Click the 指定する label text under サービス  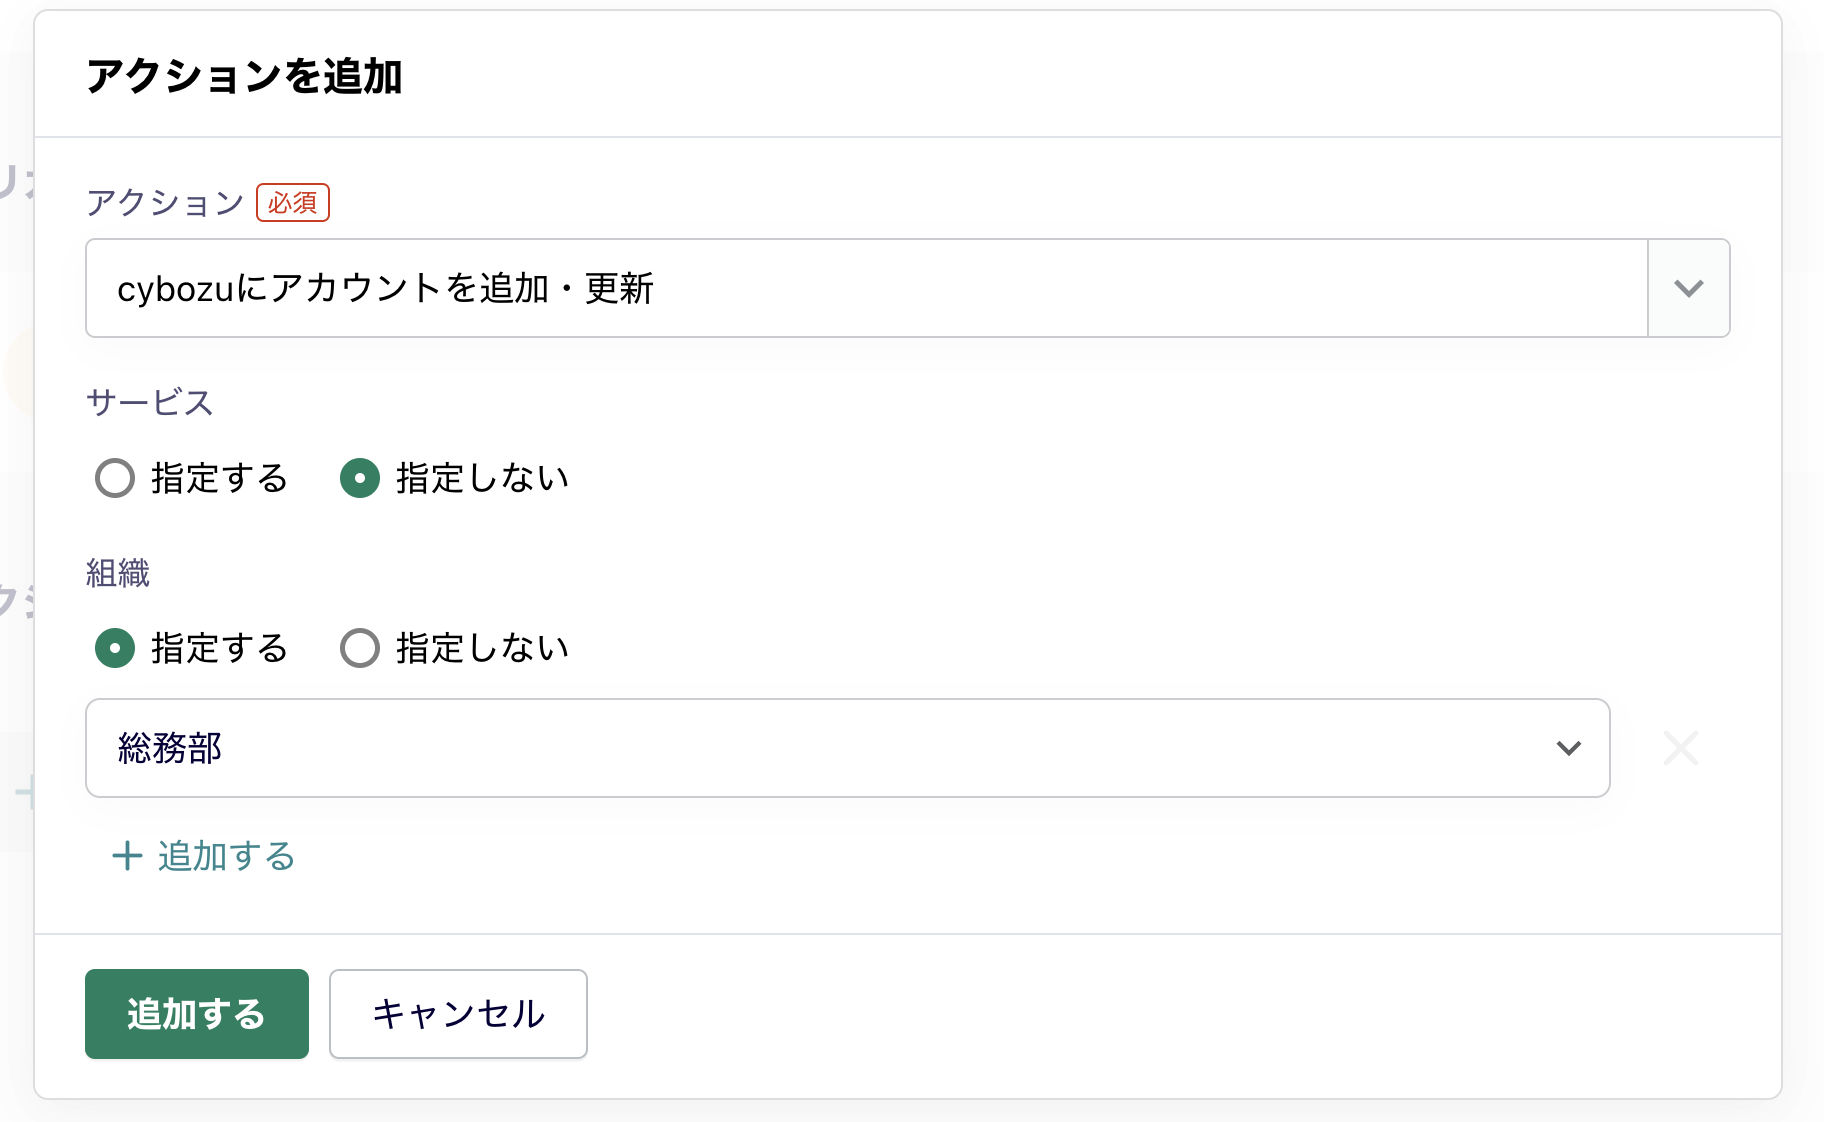click(x=219, y=478)
